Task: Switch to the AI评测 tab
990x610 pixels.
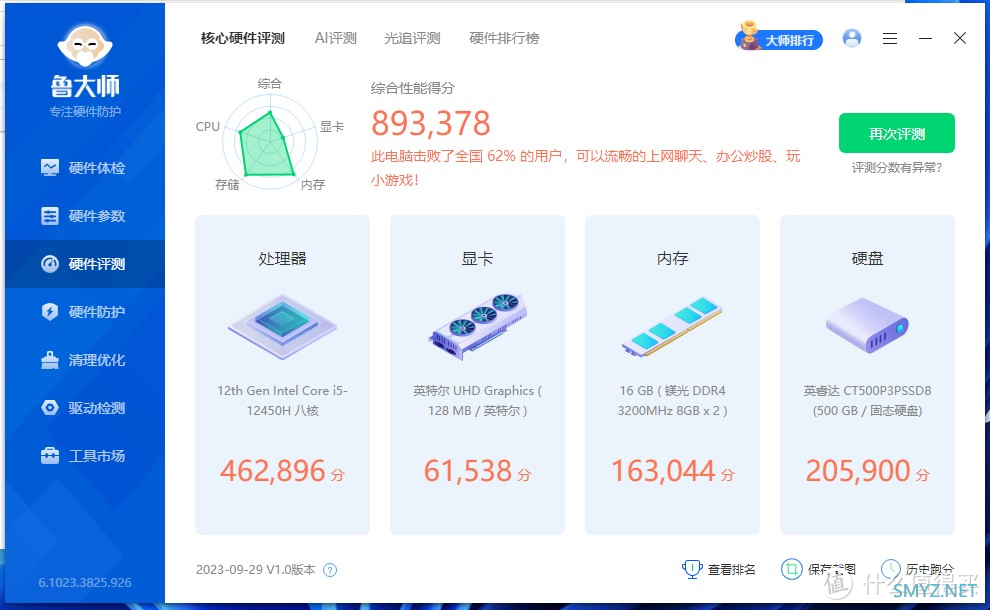Action: coord(335,39)
